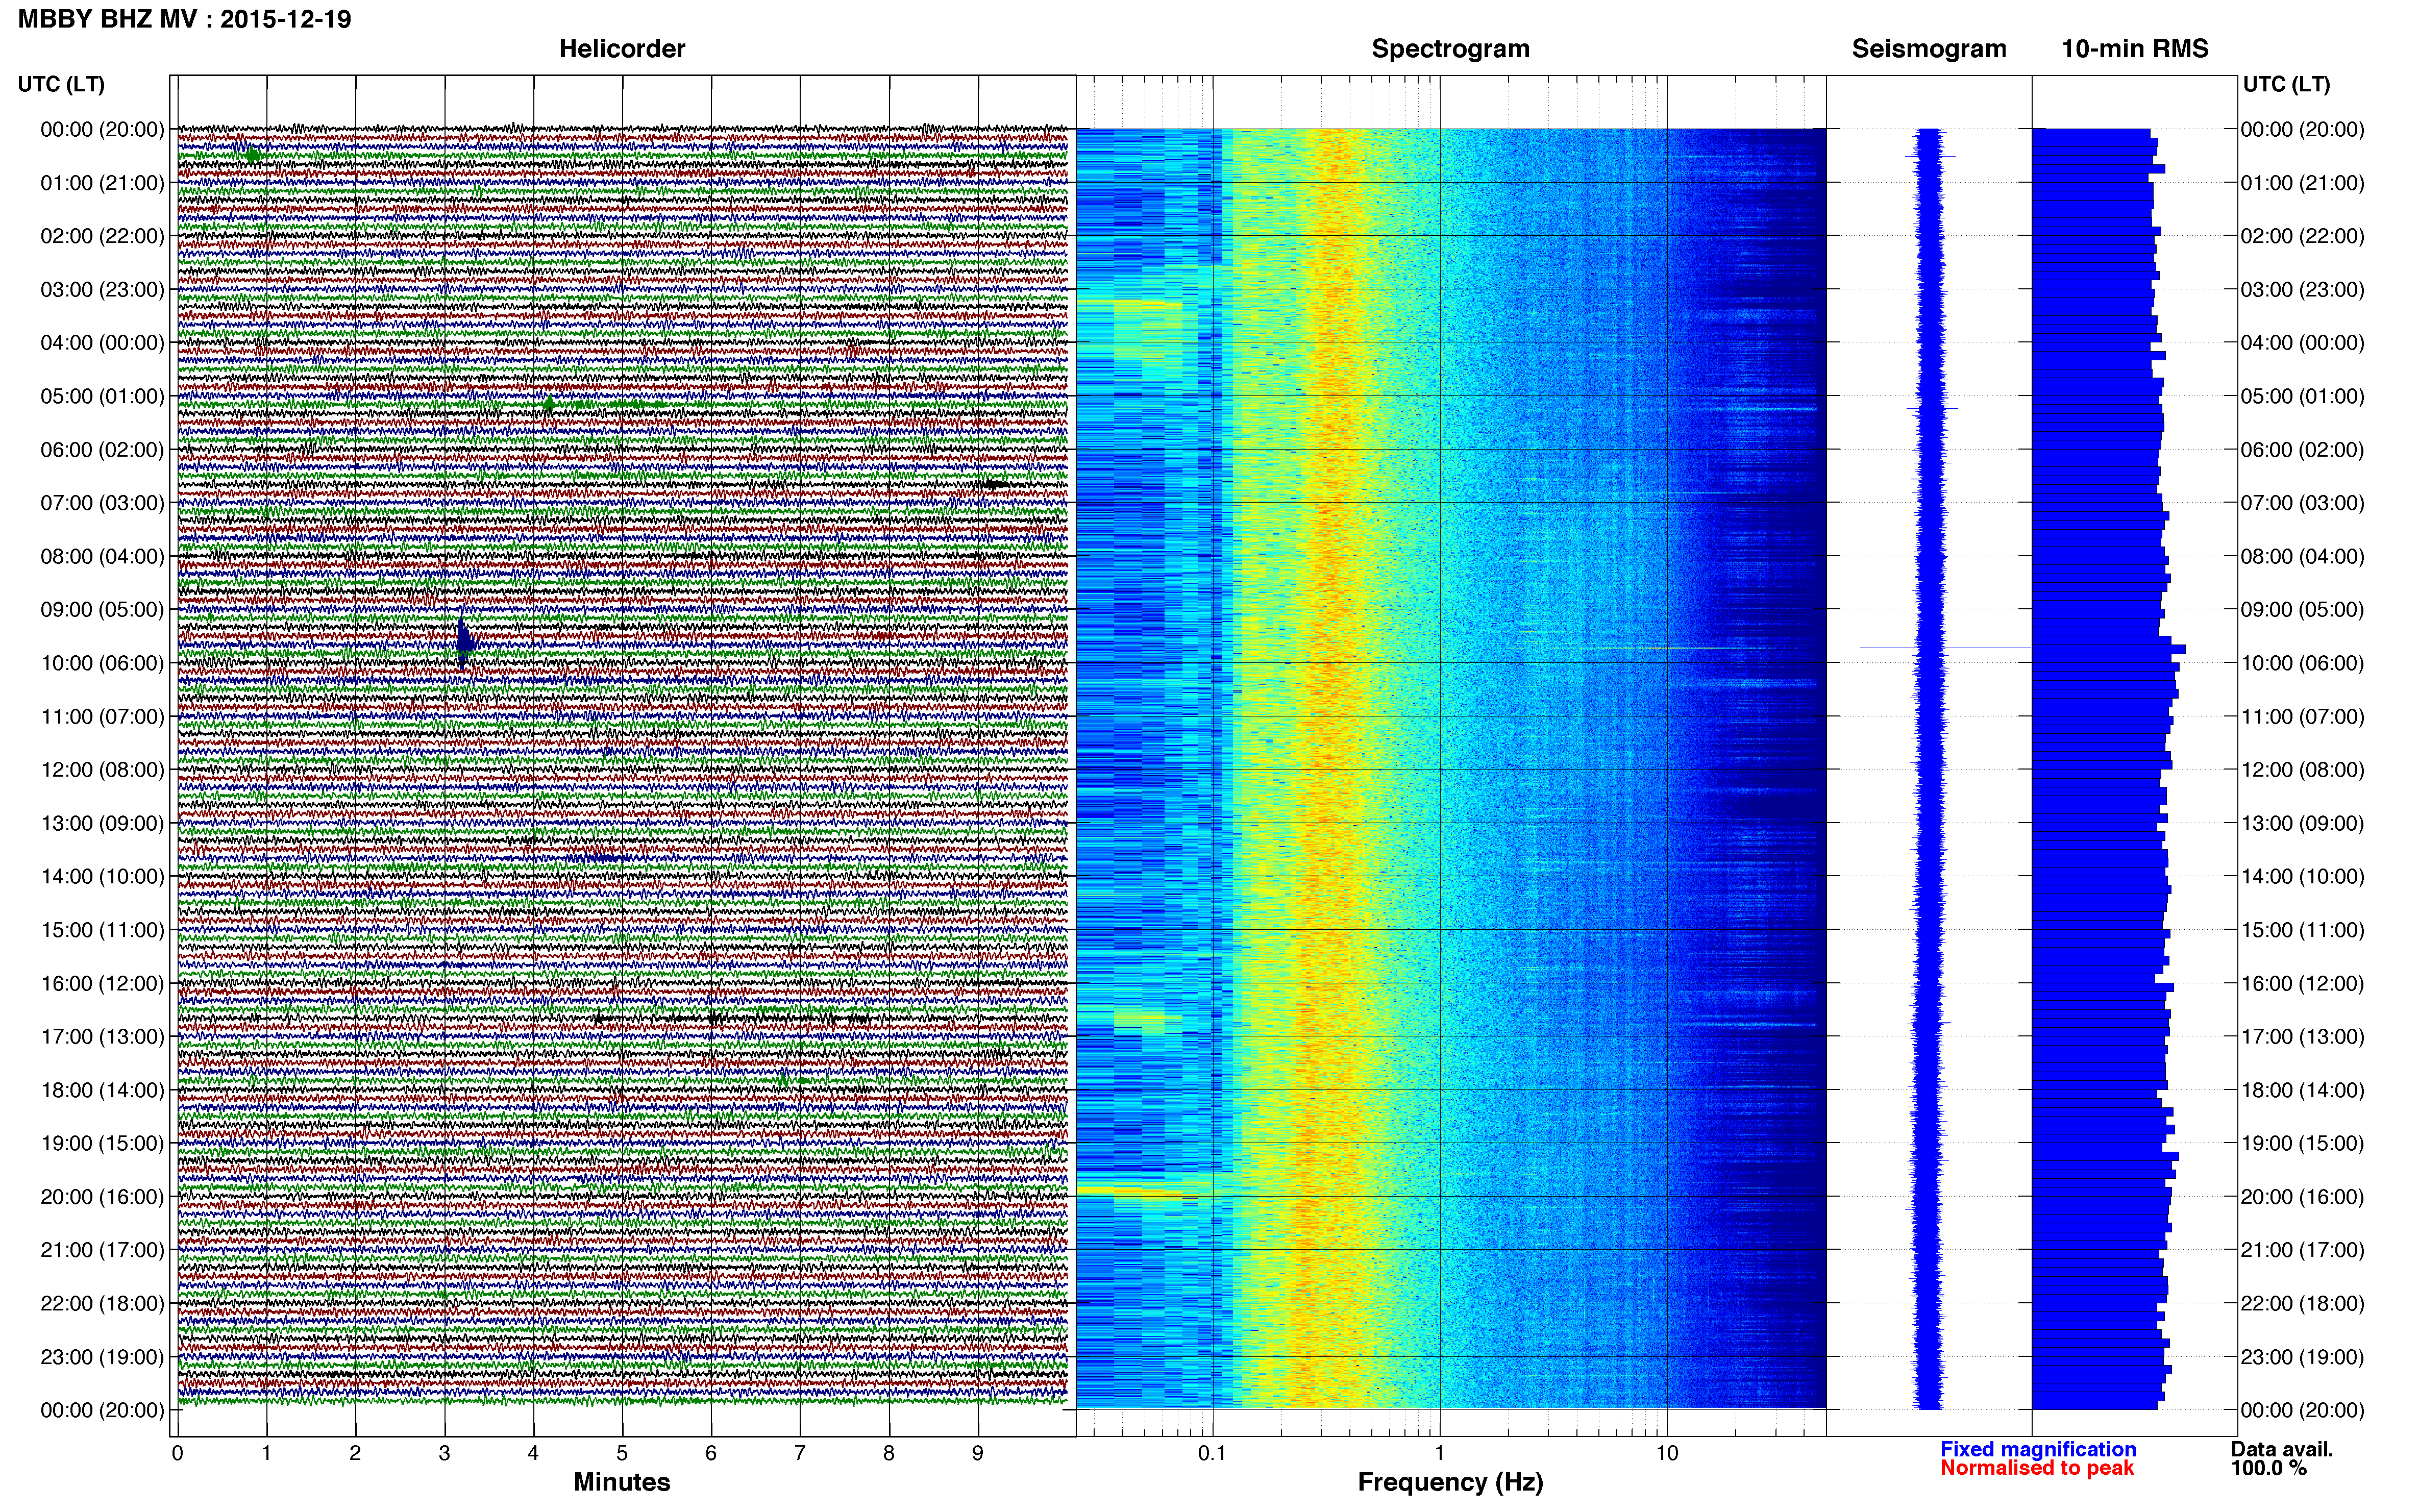Click the left '12:00 (08:00)' time label
This screenshot has width=2419, height=1512.
[102, 770]
